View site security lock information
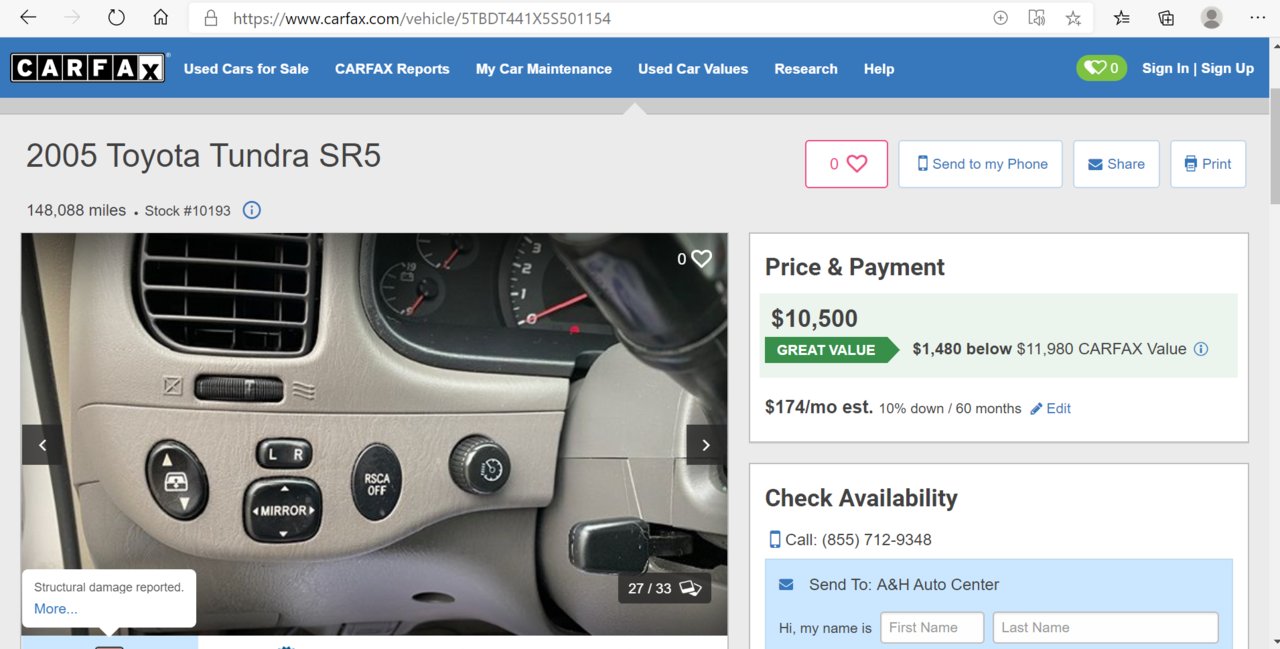This screenshot has height=649, width=1280. (x=210, y=18)
